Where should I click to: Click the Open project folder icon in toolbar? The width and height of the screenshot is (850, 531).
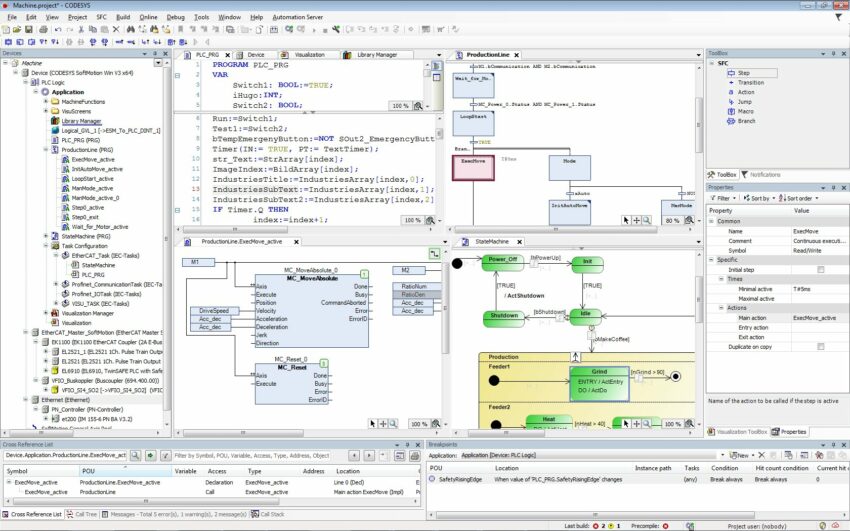point(17,29)
